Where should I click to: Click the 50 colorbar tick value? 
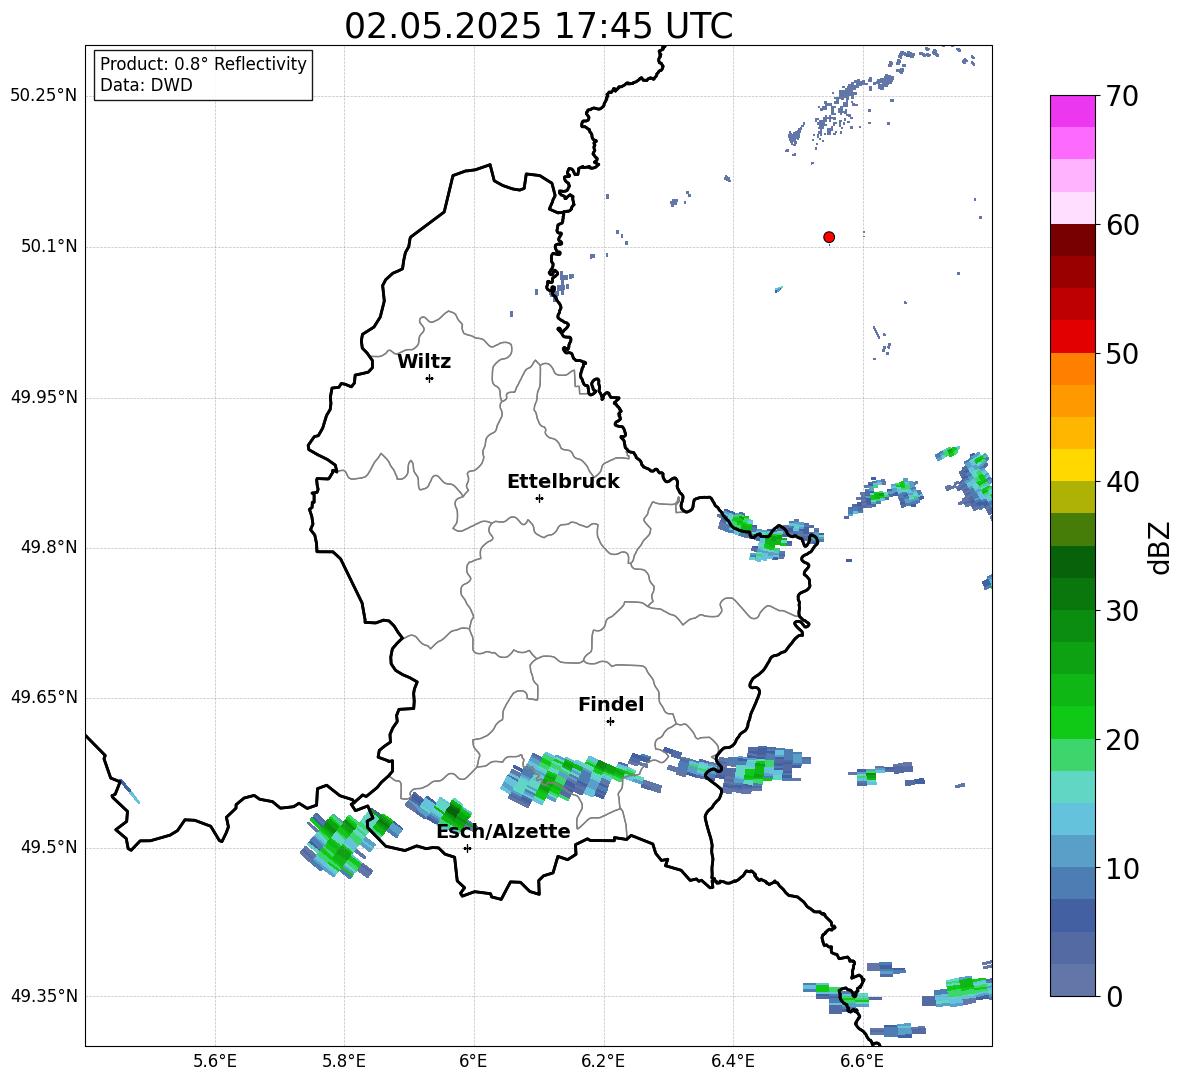point(1122,353)
